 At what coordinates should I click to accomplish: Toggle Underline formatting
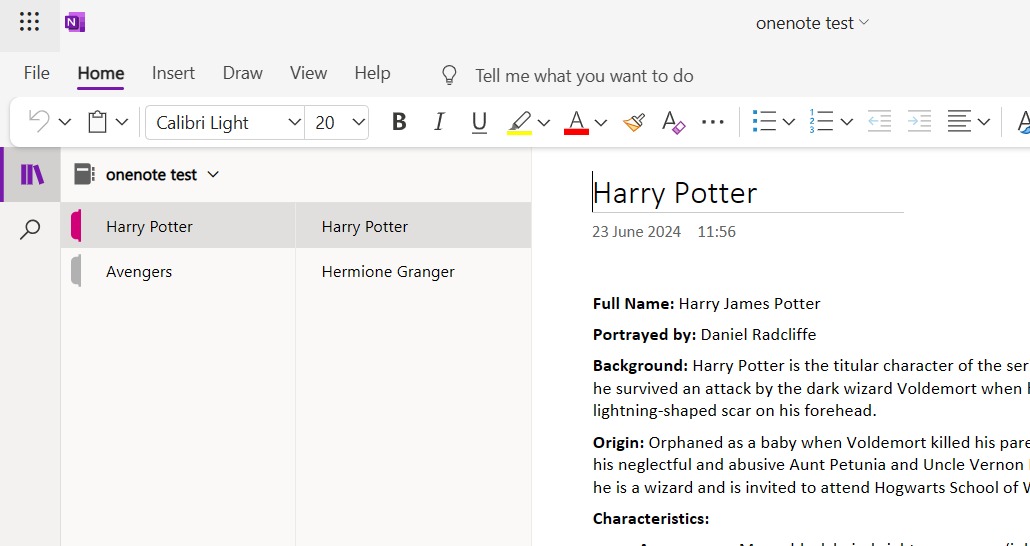pos(480,122)
